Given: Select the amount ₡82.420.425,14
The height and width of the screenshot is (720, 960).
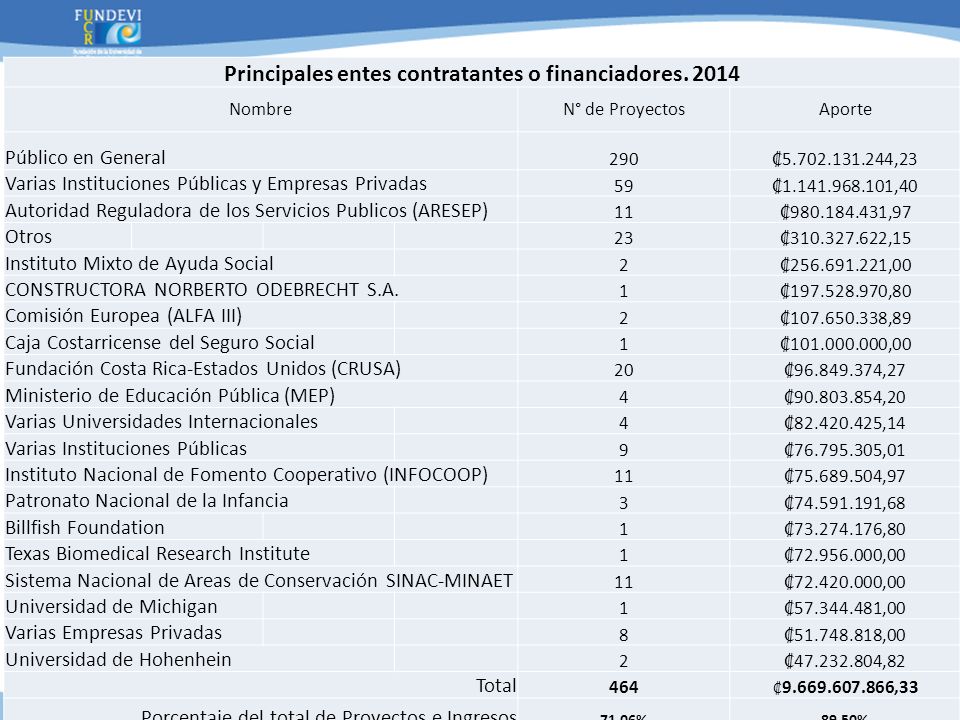Looking at the screenshot, I should [x=845, y=423].
